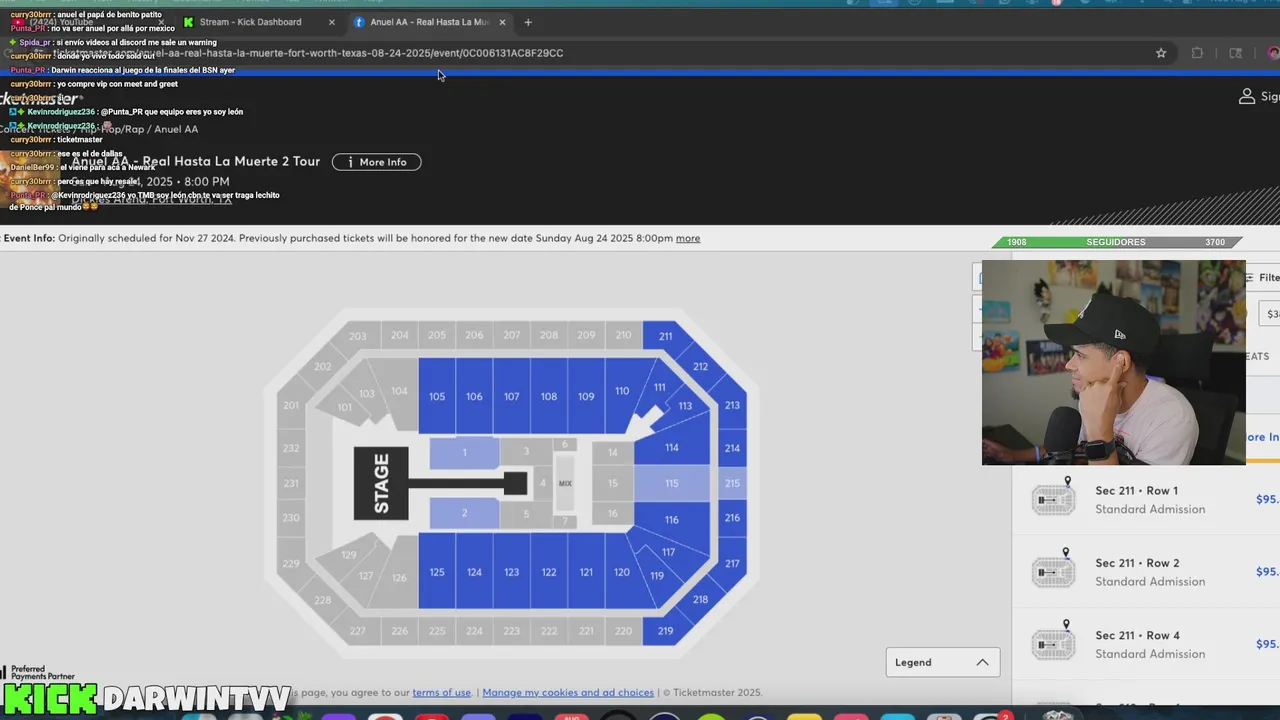Close the Anuel AA Ticketmaster tab

[x=502, y=22]
